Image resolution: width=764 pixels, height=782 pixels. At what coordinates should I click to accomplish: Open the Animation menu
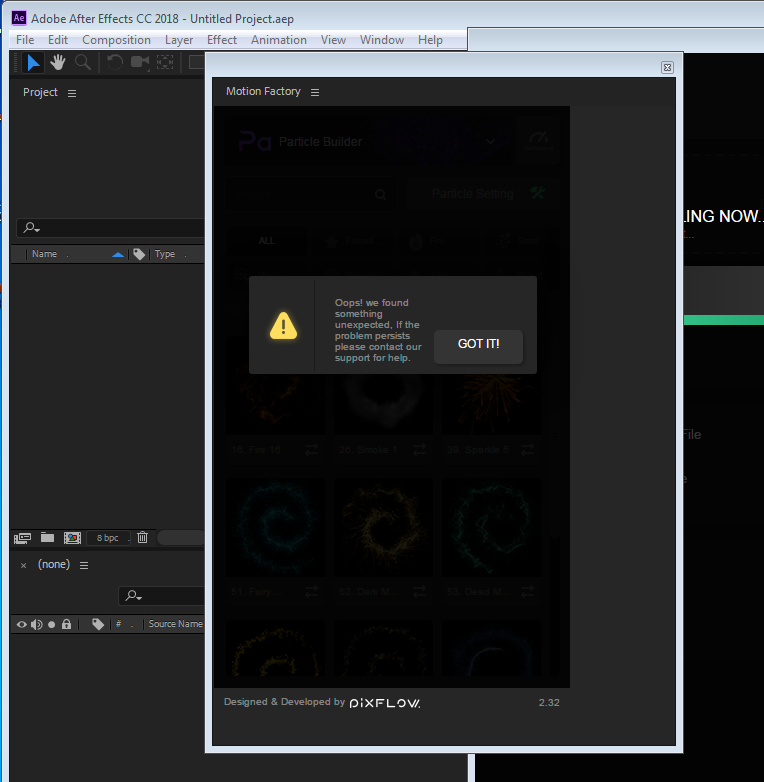click(x=279, y=40)
